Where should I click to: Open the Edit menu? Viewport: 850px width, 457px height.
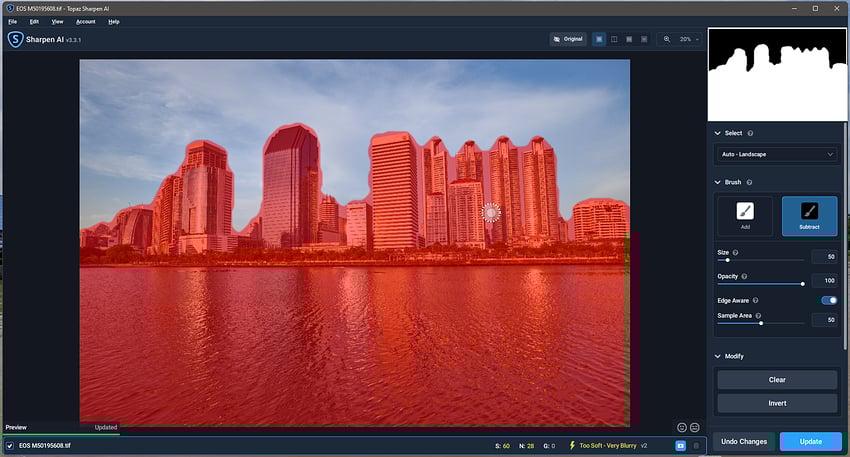(x=34, y=21)
